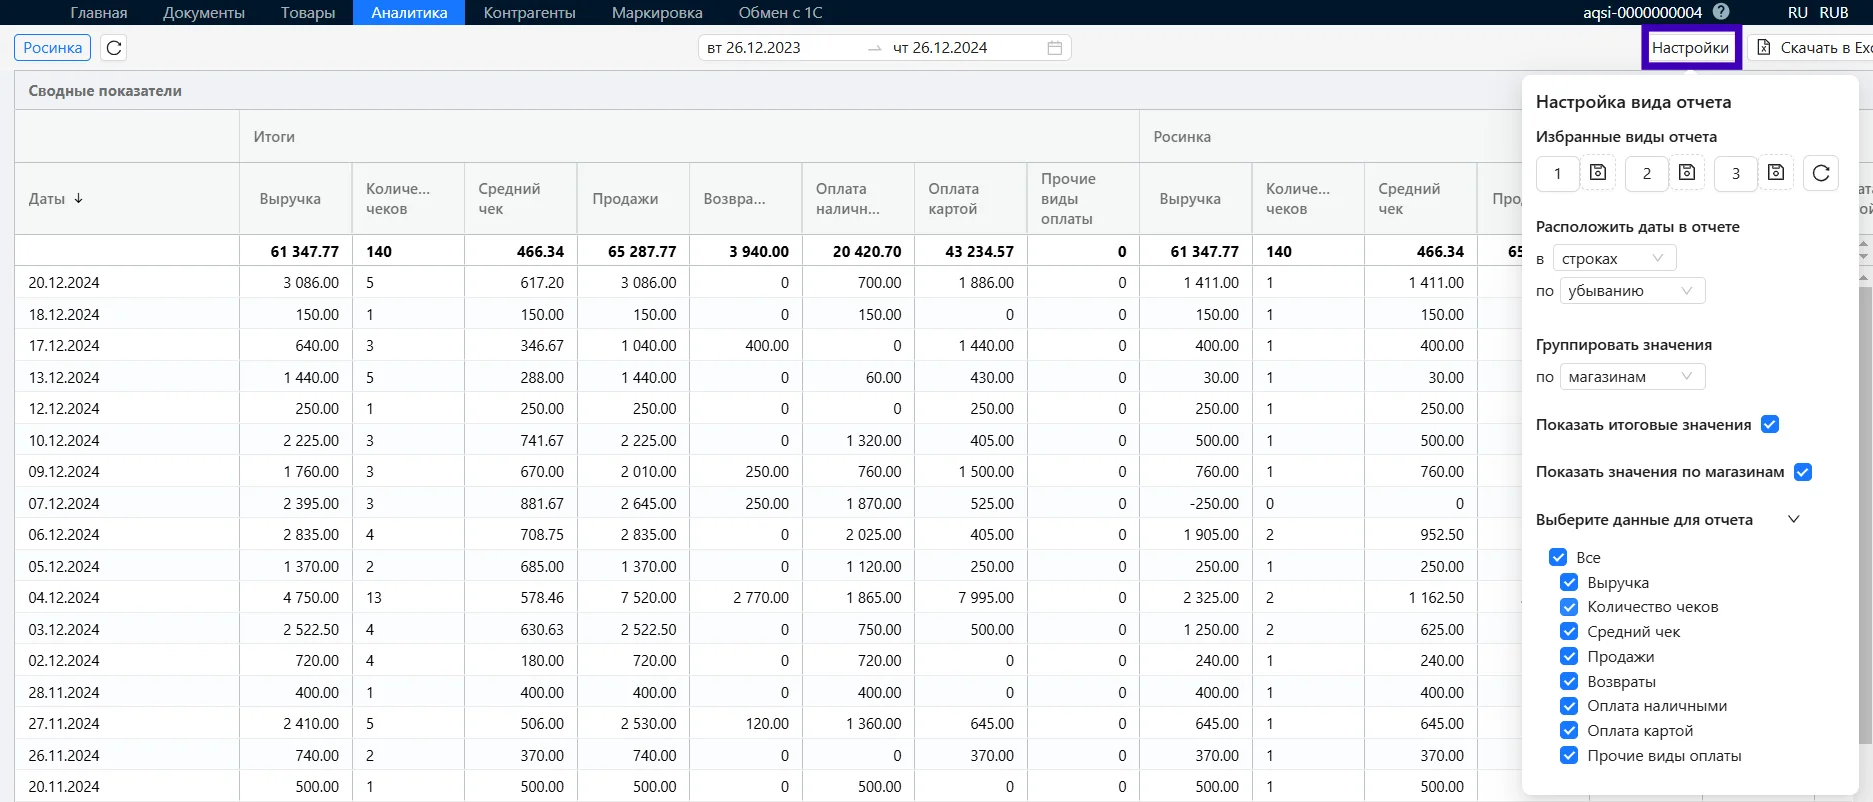Uncheck the Оплата картой checkbox
Screen dimensions: 1873x802
[x=1569, y=730]
